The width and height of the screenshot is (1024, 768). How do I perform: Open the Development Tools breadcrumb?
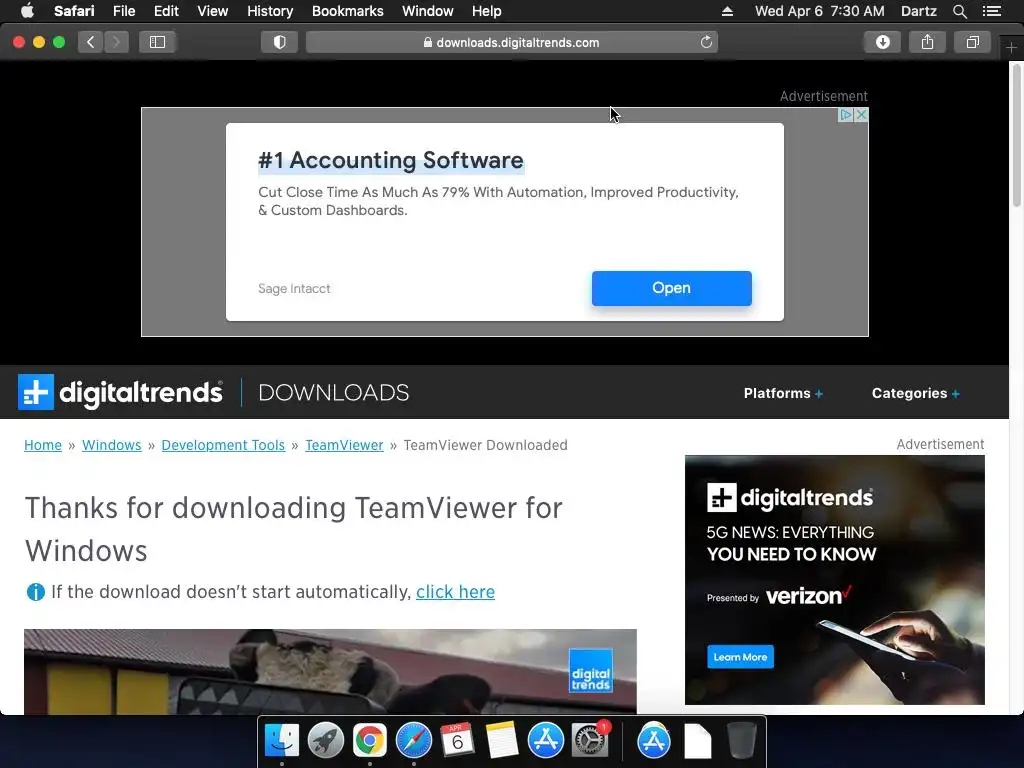(223, 445)
